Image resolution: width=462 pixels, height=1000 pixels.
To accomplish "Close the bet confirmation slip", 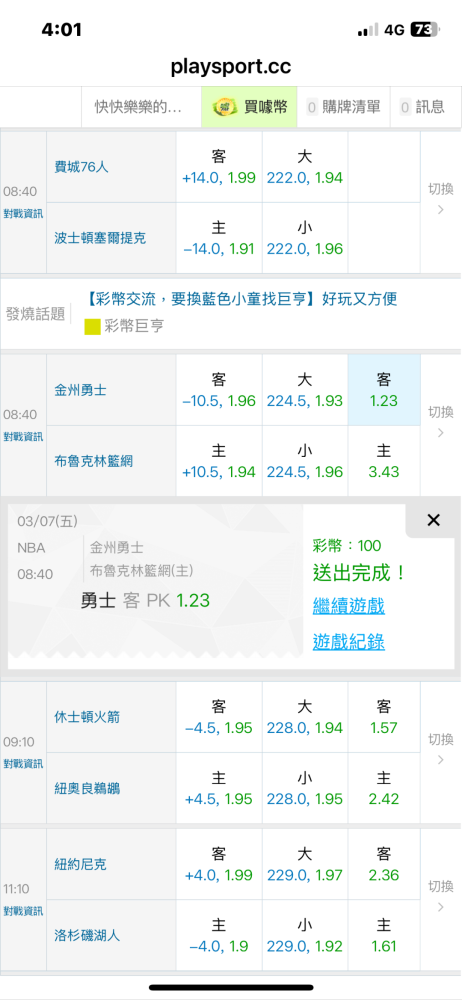I will (433, 520).
